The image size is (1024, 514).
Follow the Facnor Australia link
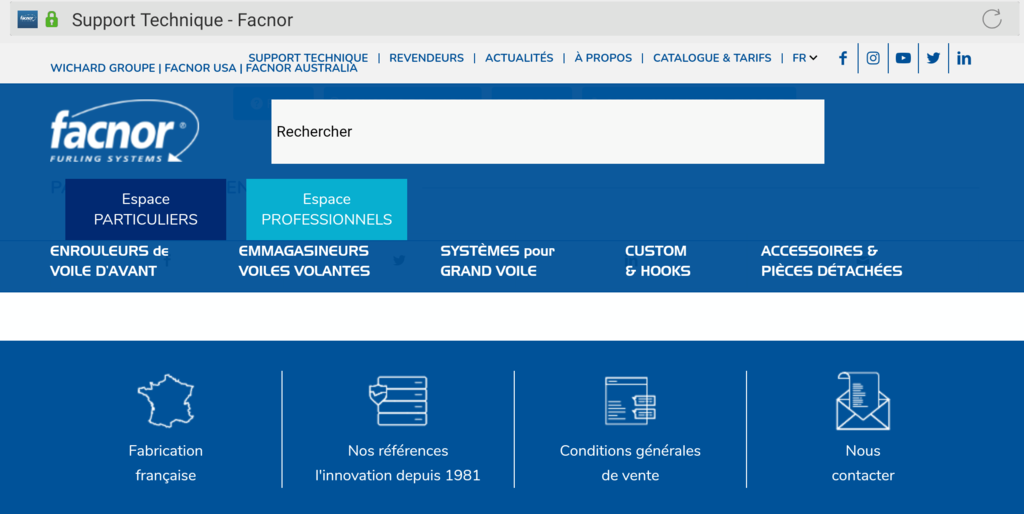tap(302, 68)
